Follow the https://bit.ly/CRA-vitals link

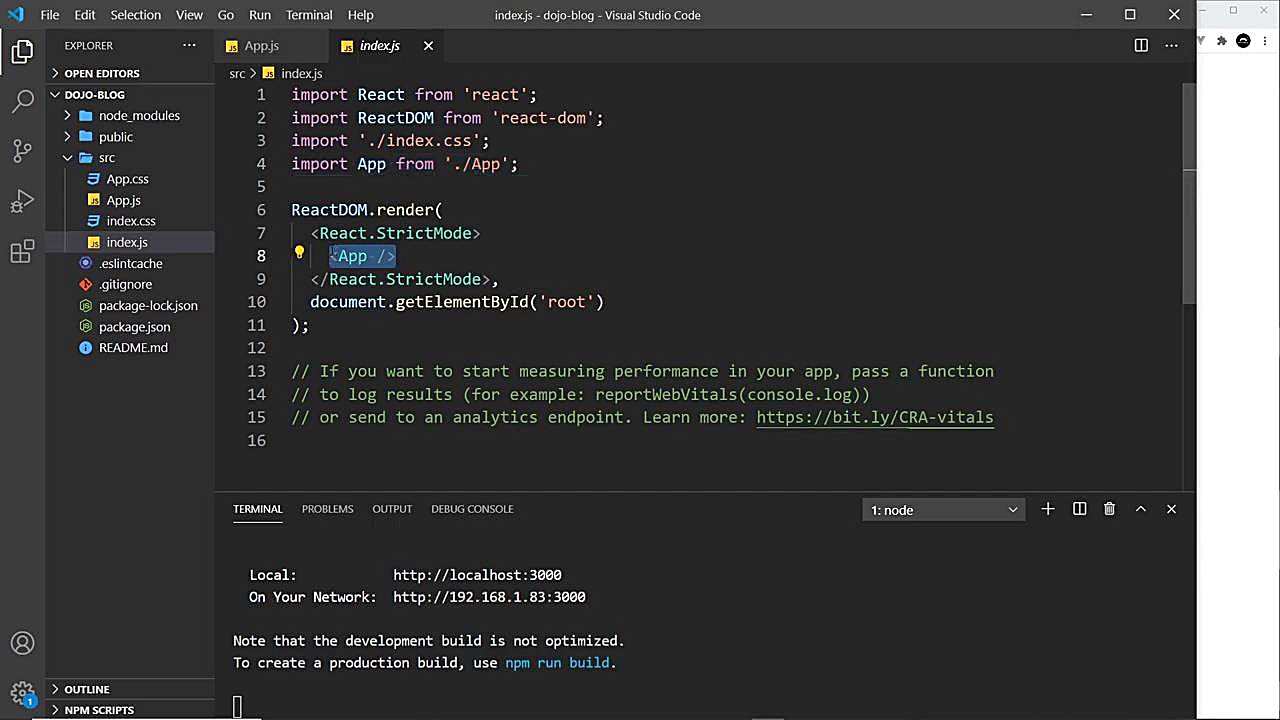875,417
